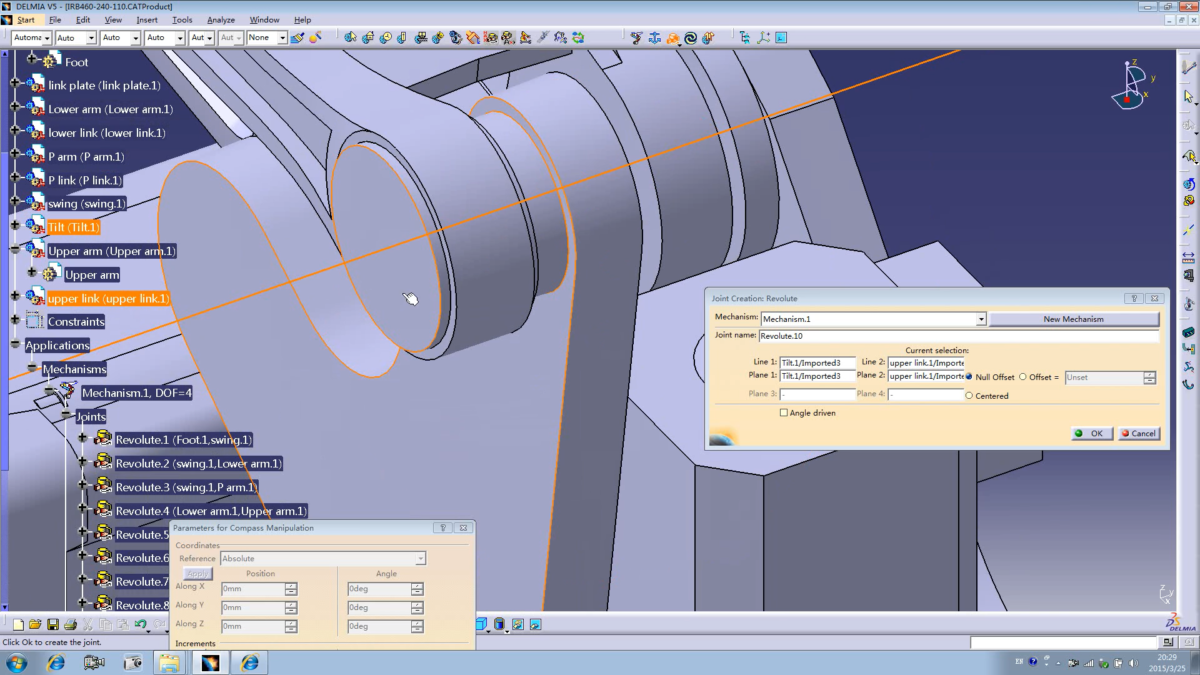The width and height of the screenshot is (1200, 675).
Task: Confirm joint creation with OK button
Action: (1090, 433)
